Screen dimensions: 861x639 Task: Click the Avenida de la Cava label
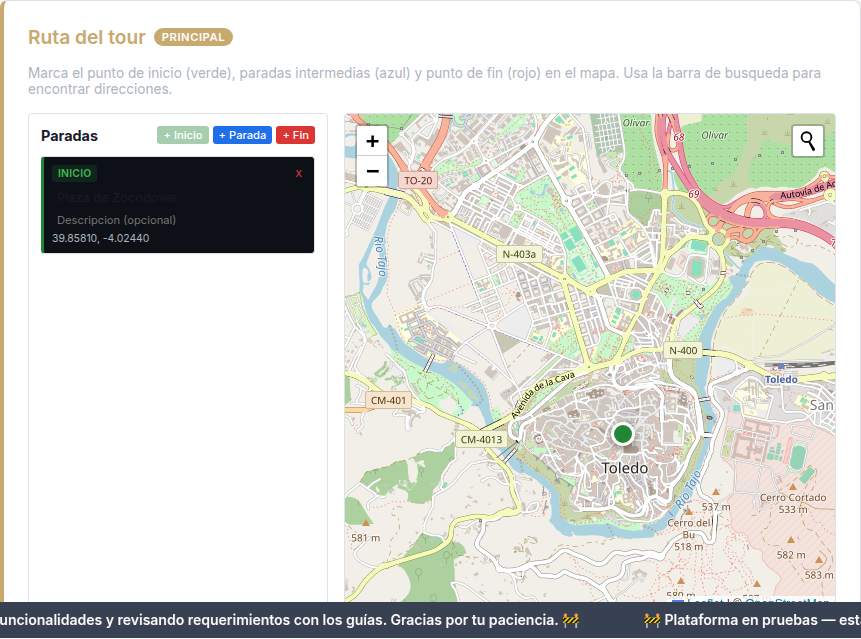click(543, 394)
